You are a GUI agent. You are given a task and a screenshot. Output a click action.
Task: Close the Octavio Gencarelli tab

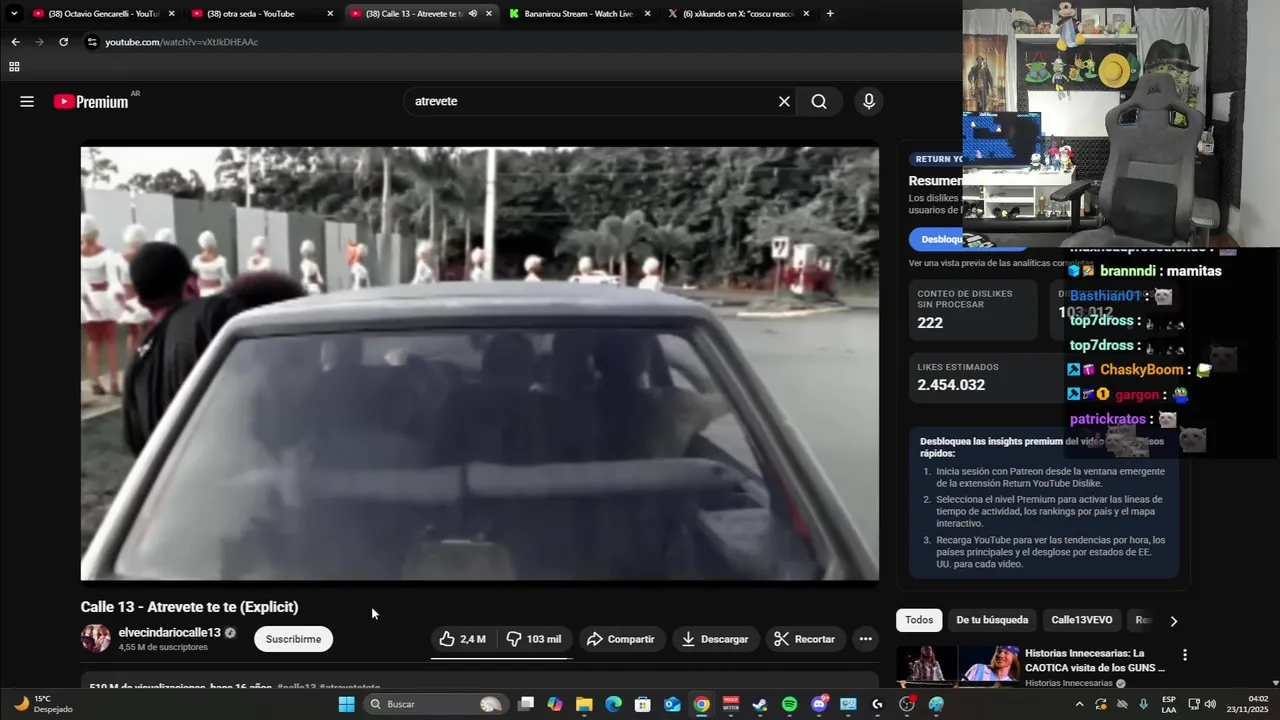click(171, 14)
